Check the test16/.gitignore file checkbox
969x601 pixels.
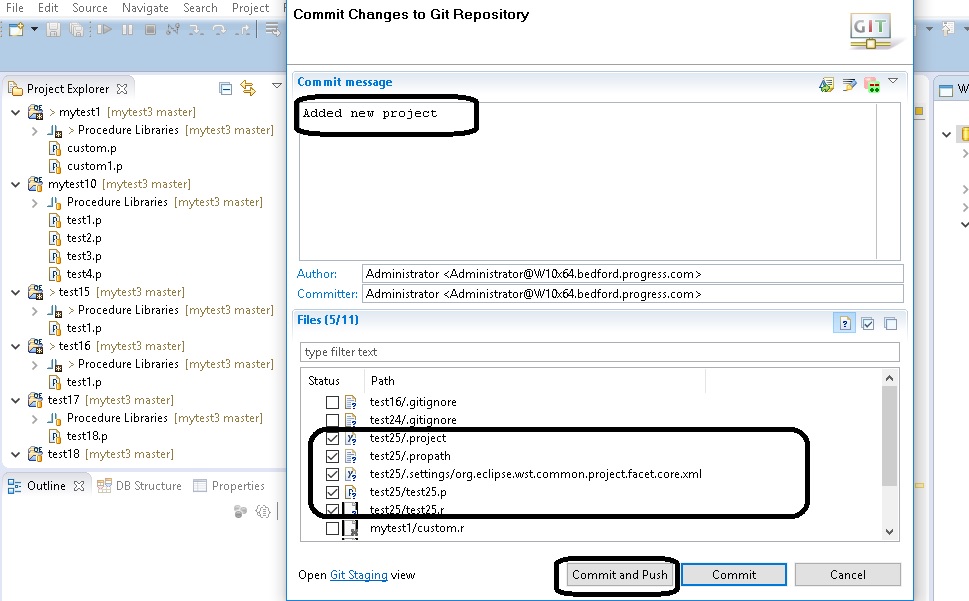[332, 402]
